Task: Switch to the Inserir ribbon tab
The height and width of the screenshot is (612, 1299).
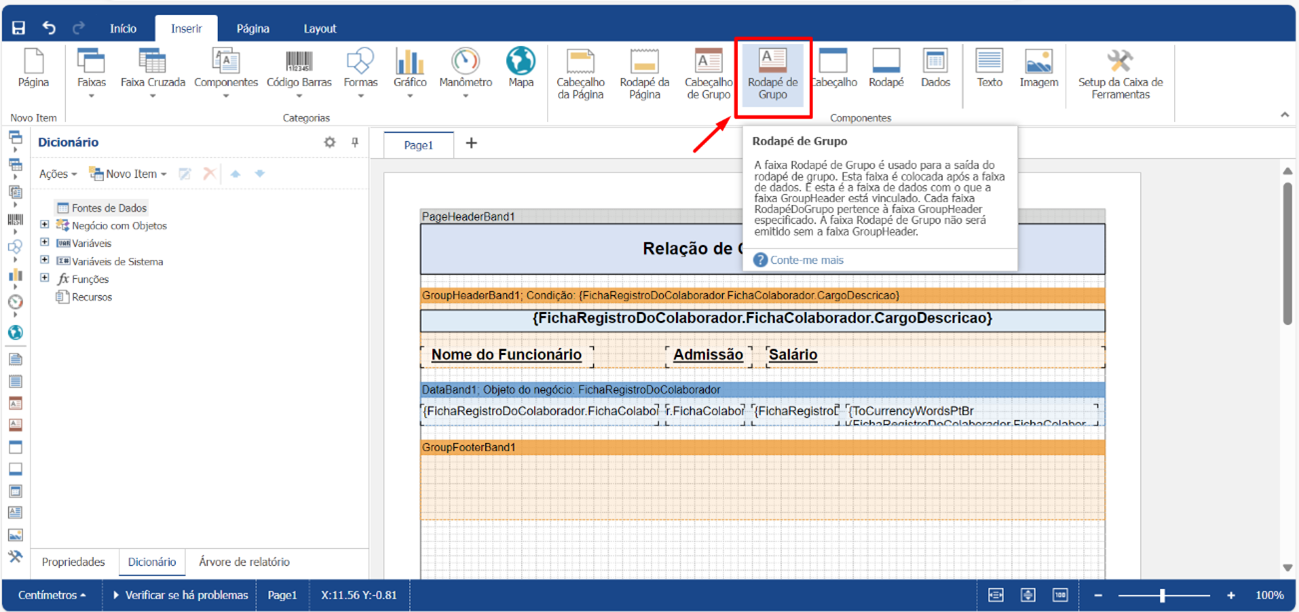Action: (186, 29)
